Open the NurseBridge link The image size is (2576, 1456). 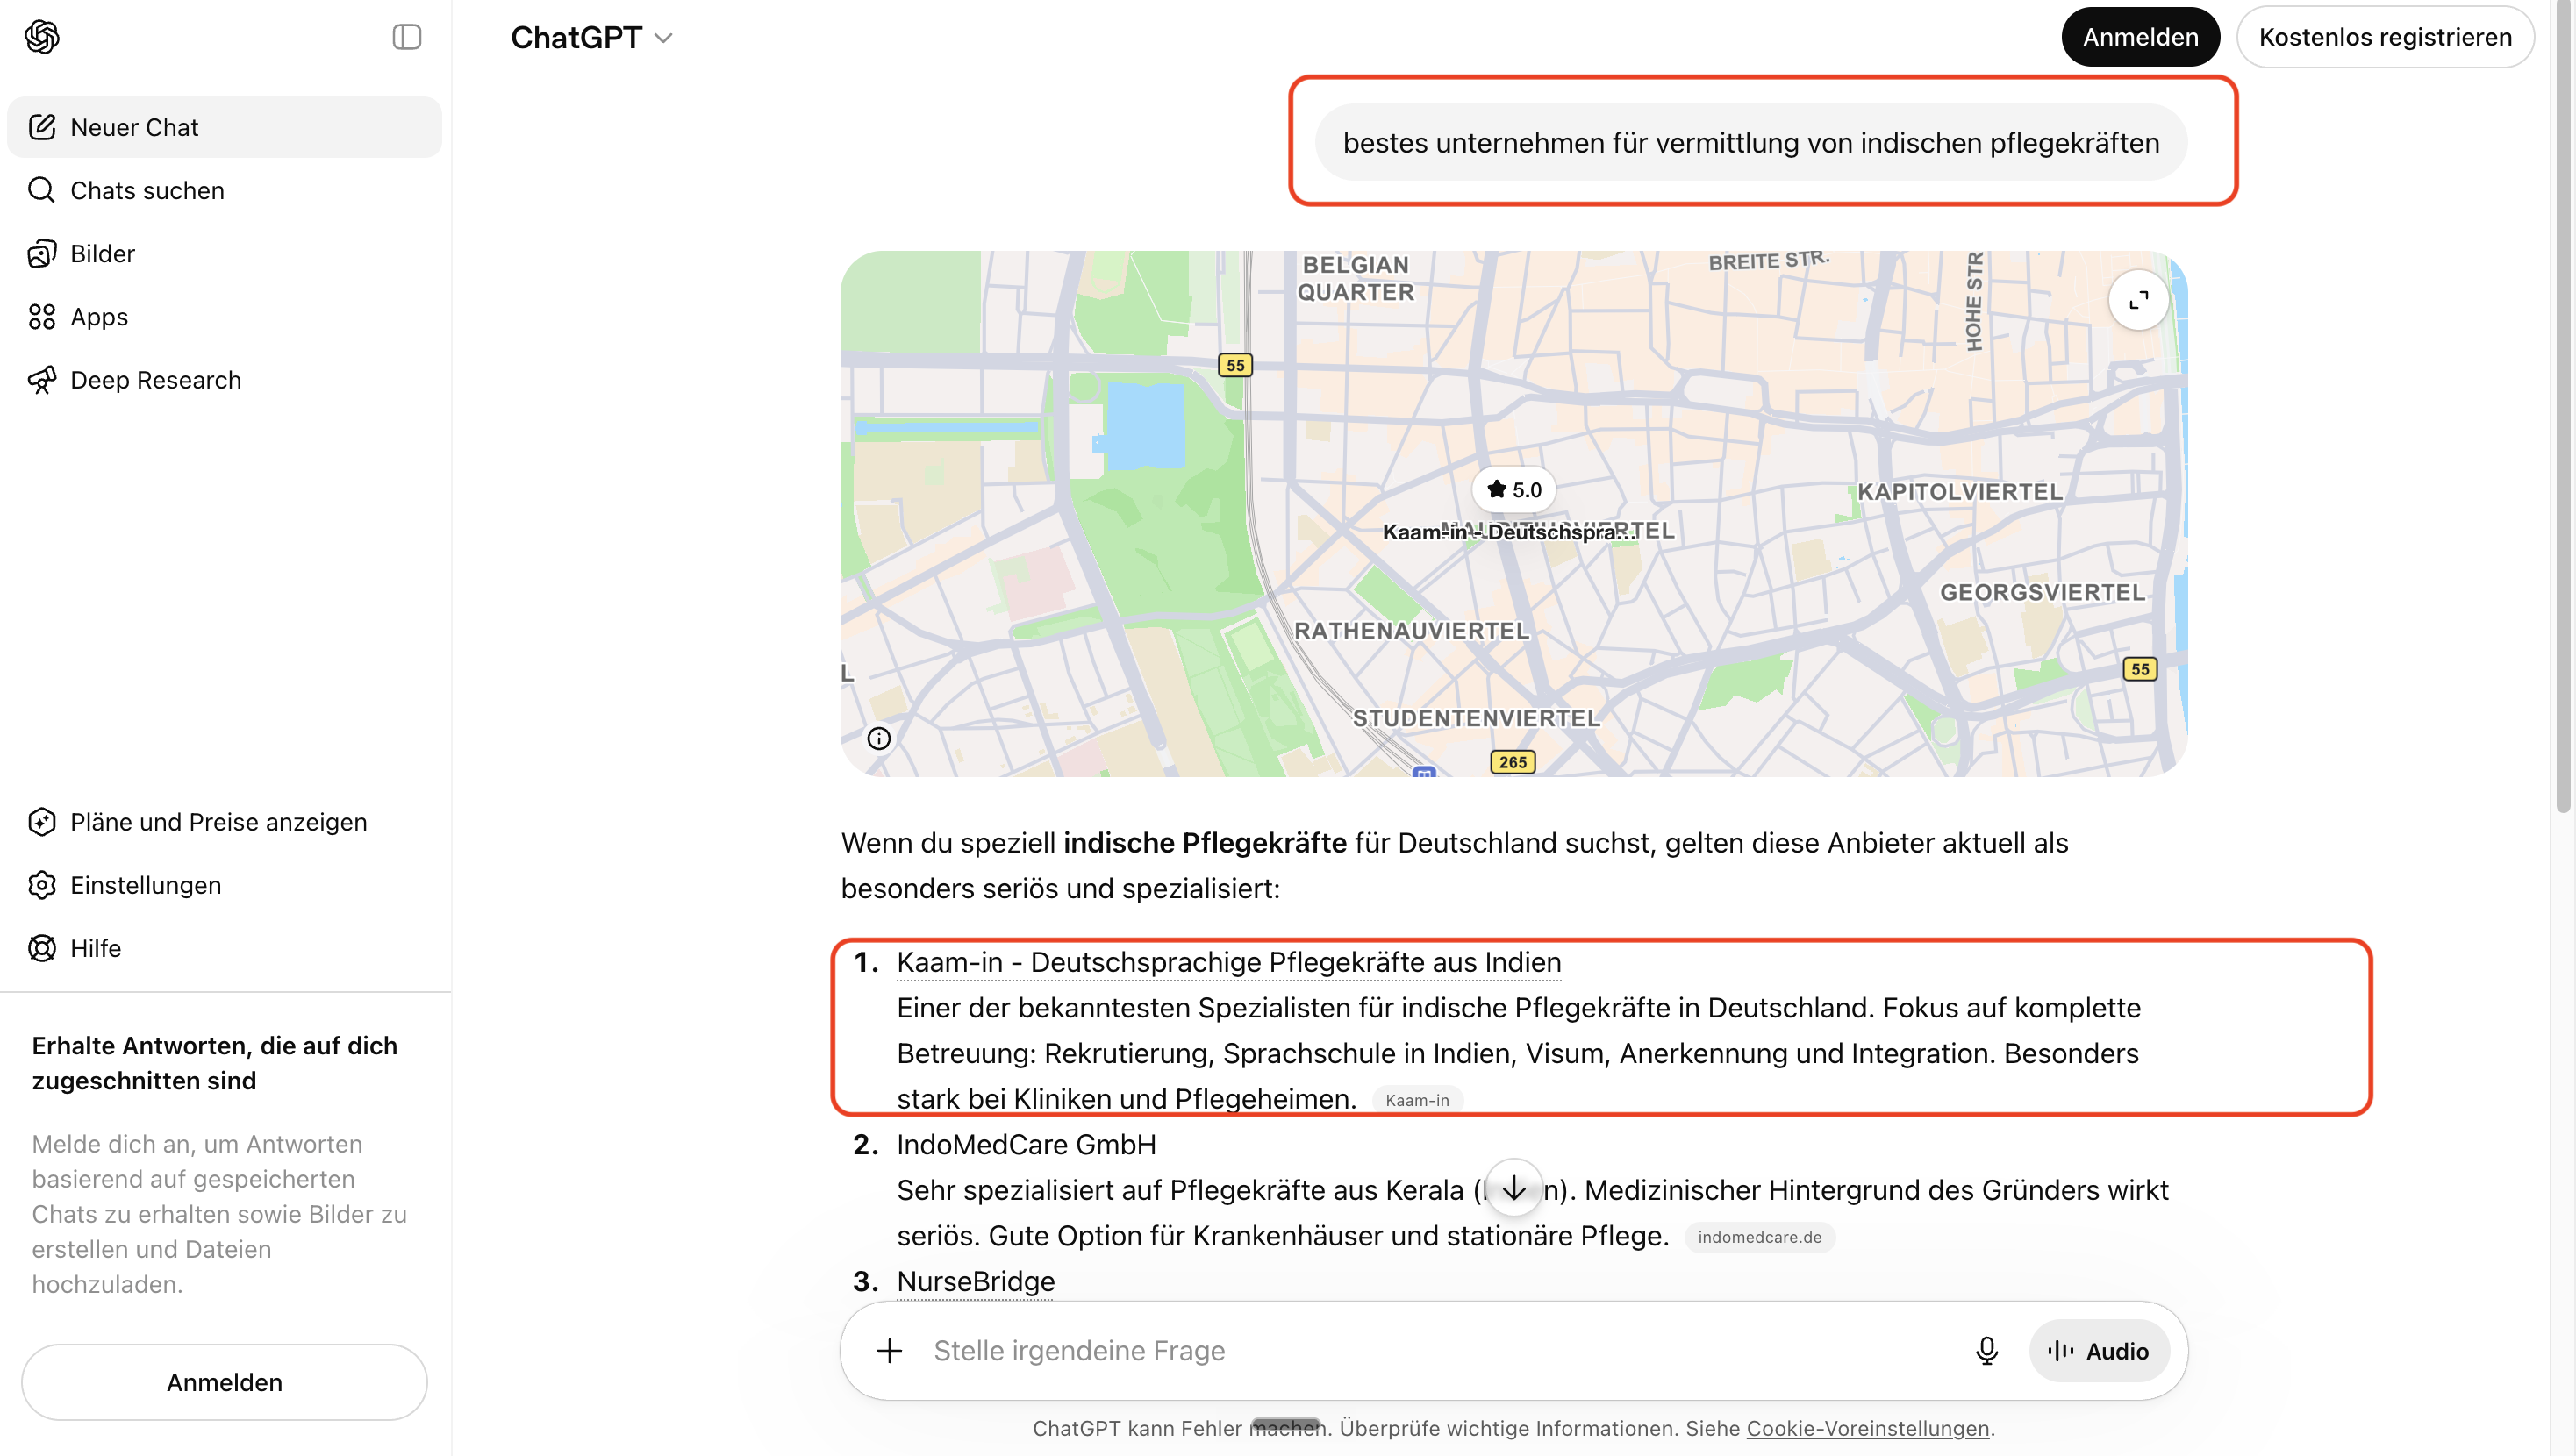(975, 1281)
